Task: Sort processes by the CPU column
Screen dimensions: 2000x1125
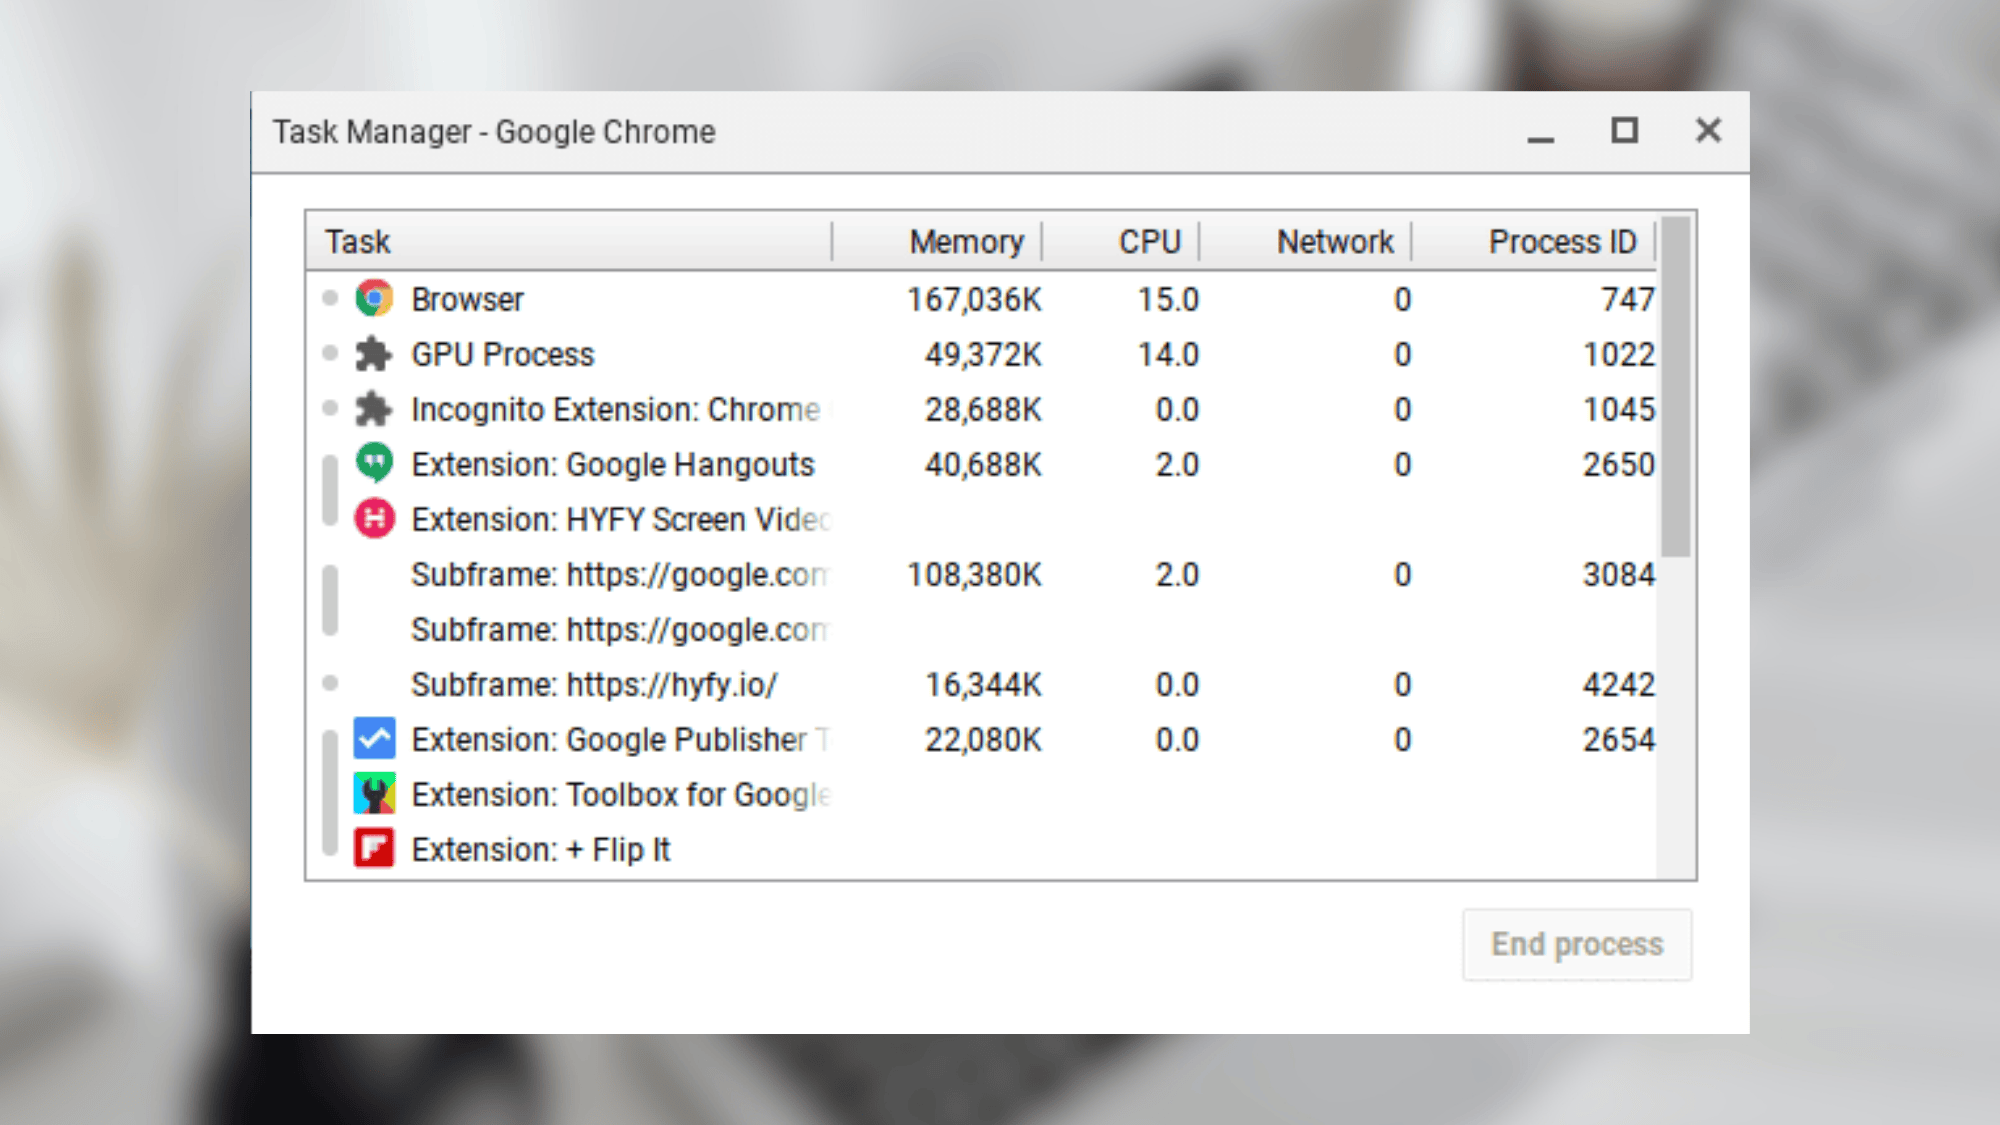Action: 1150,241
